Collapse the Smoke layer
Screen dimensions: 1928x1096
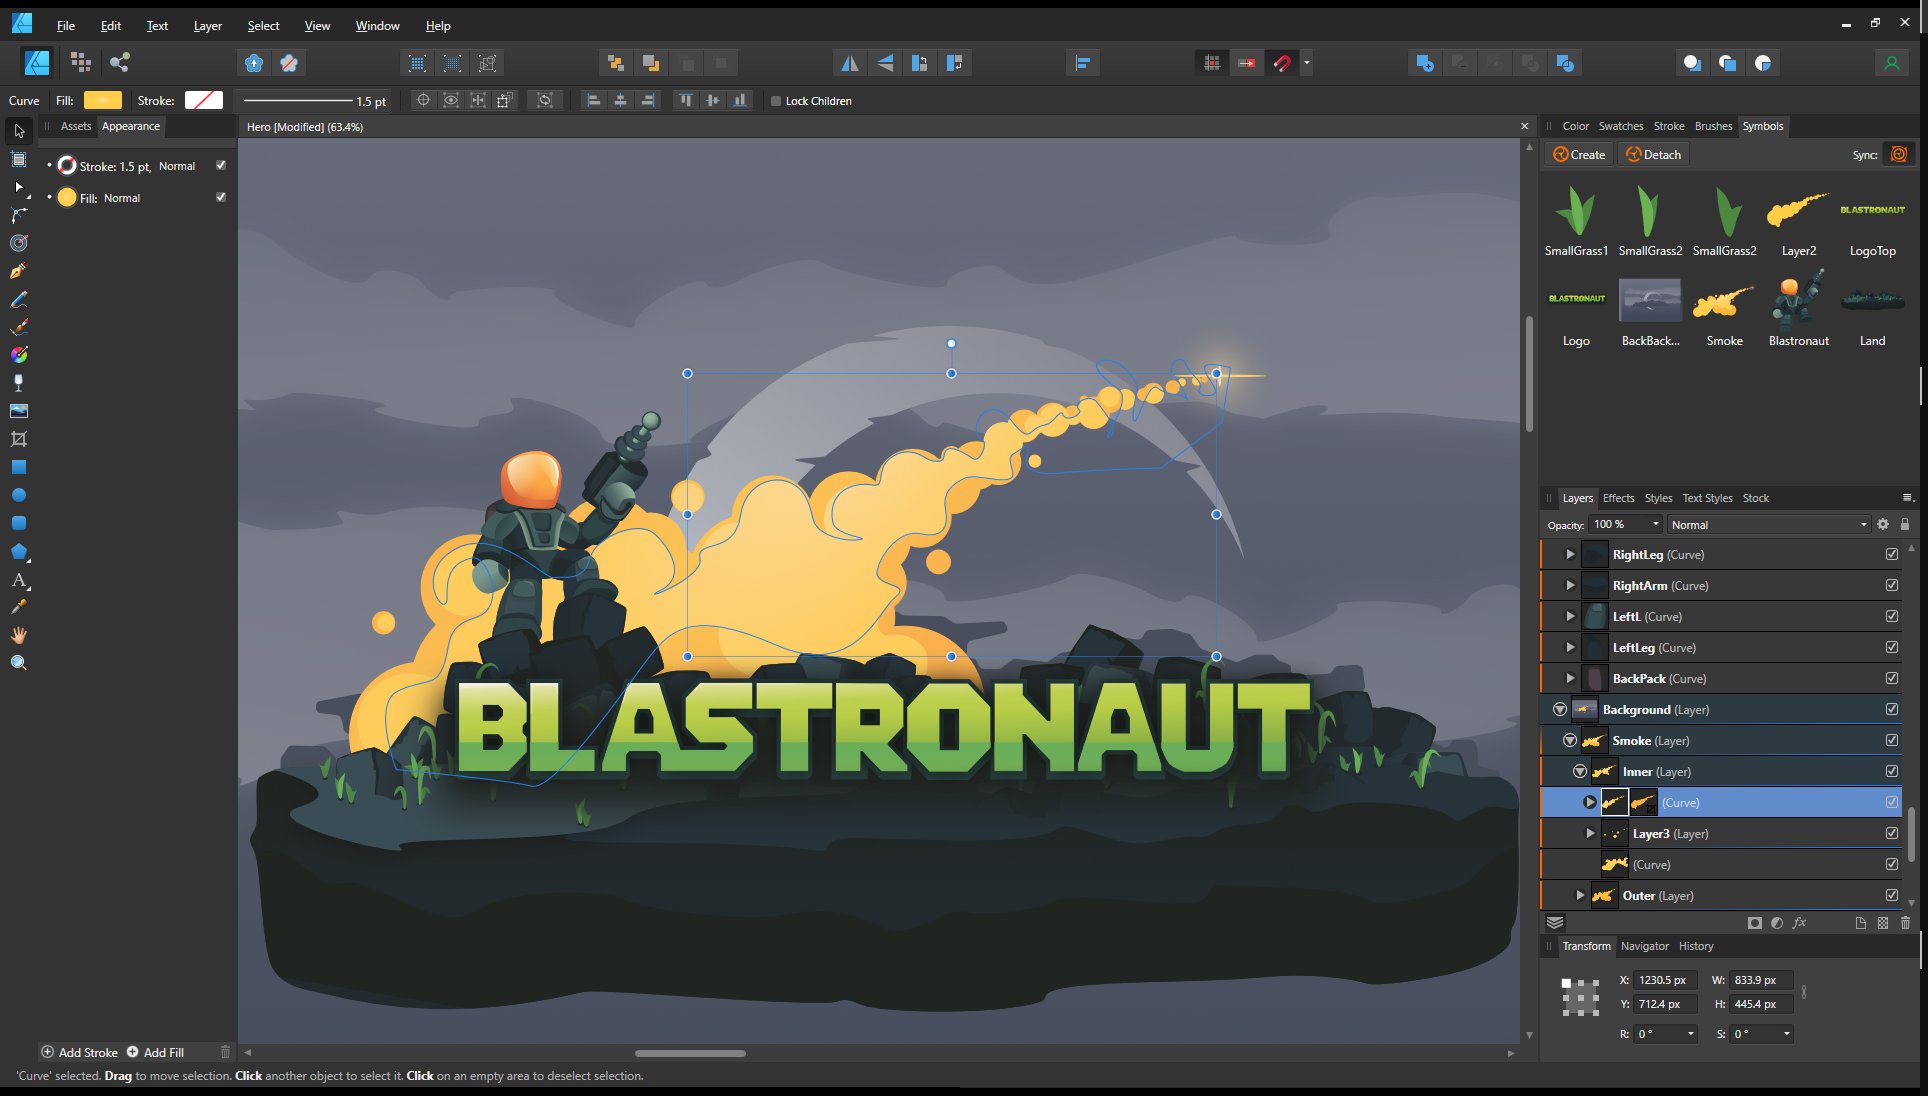coord(1570,740)
